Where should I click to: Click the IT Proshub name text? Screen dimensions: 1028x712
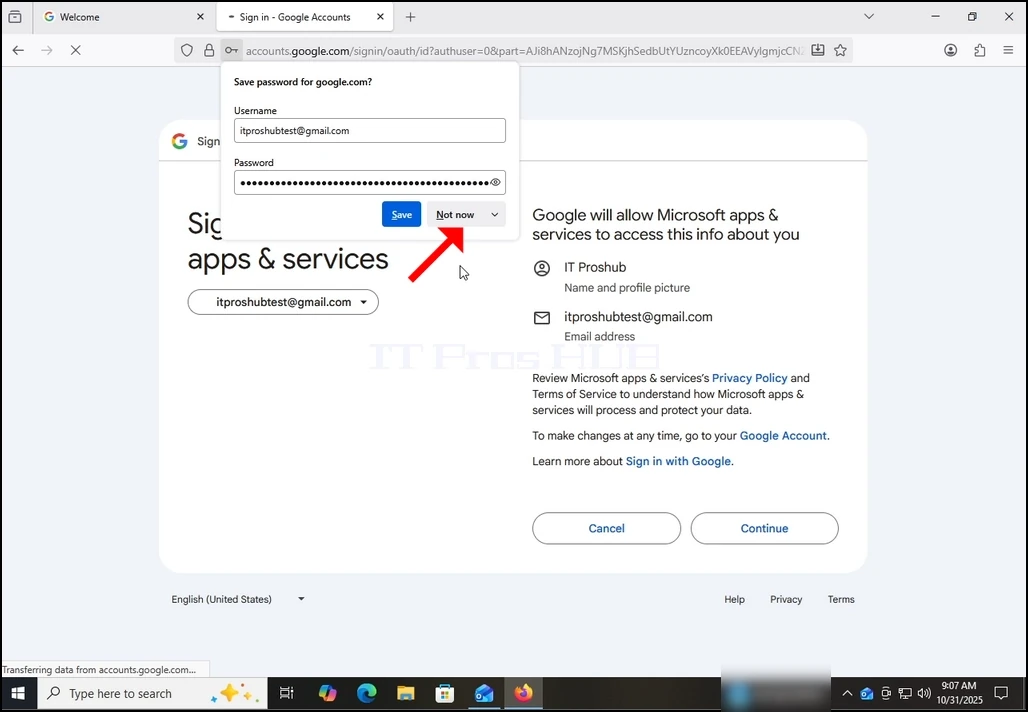tap(595, 267)
